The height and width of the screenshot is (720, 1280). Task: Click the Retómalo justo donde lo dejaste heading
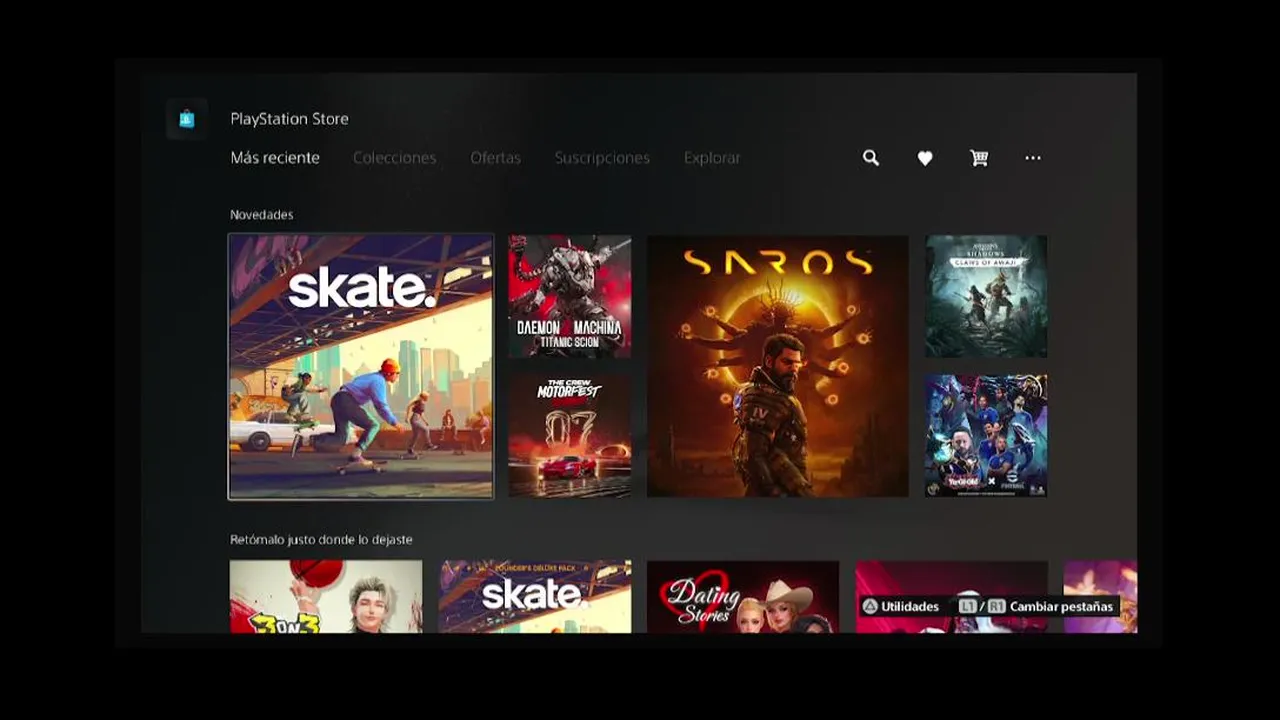[x=321, y=540]
